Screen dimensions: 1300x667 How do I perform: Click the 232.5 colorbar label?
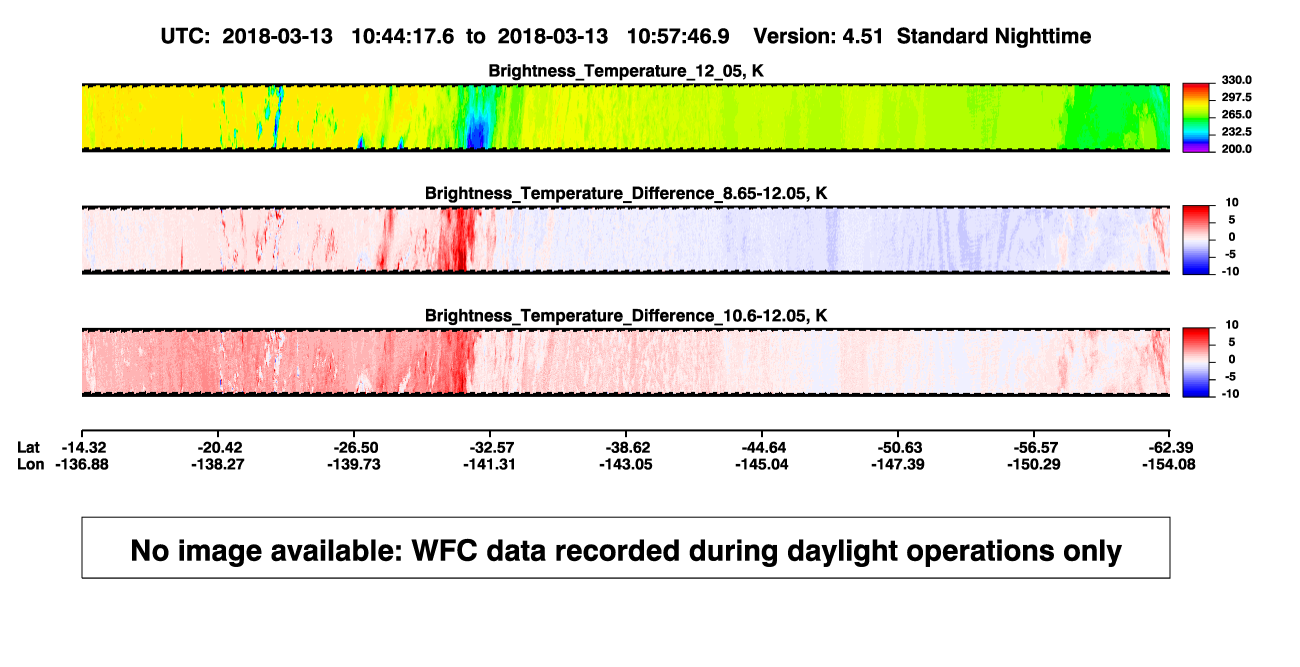coord(1235,132)
